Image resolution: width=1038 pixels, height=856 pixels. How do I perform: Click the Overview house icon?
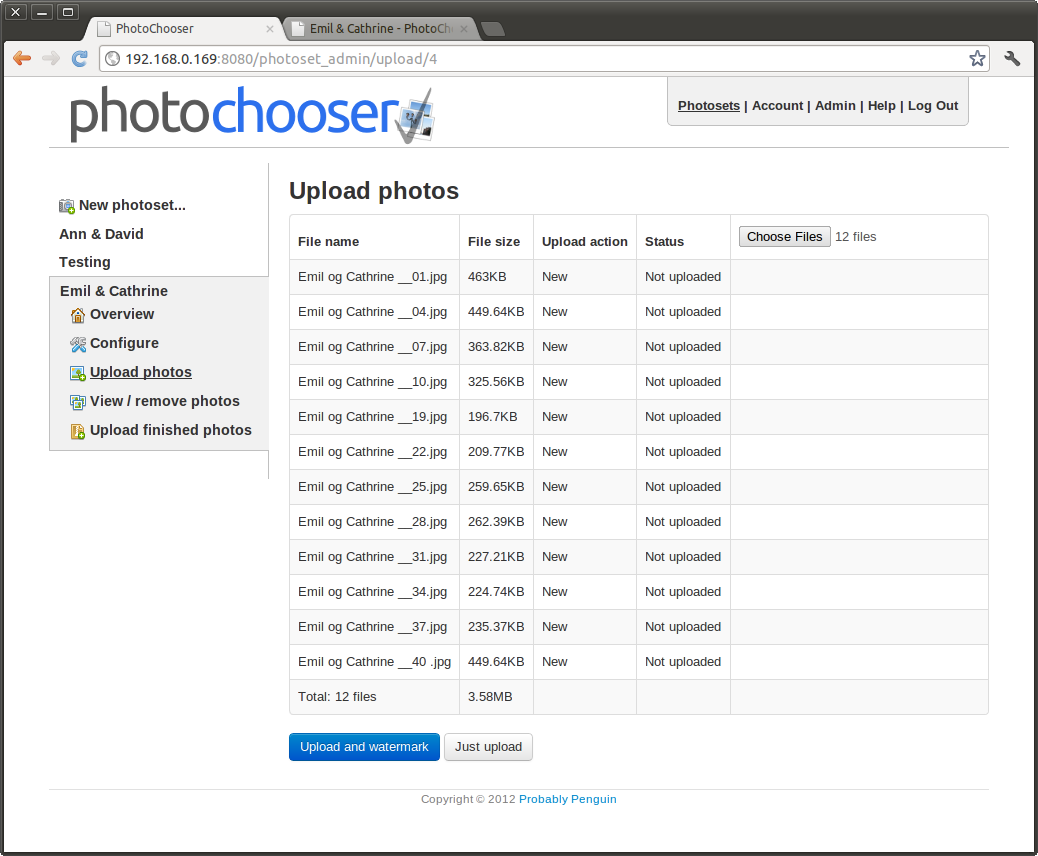(78, 315)
